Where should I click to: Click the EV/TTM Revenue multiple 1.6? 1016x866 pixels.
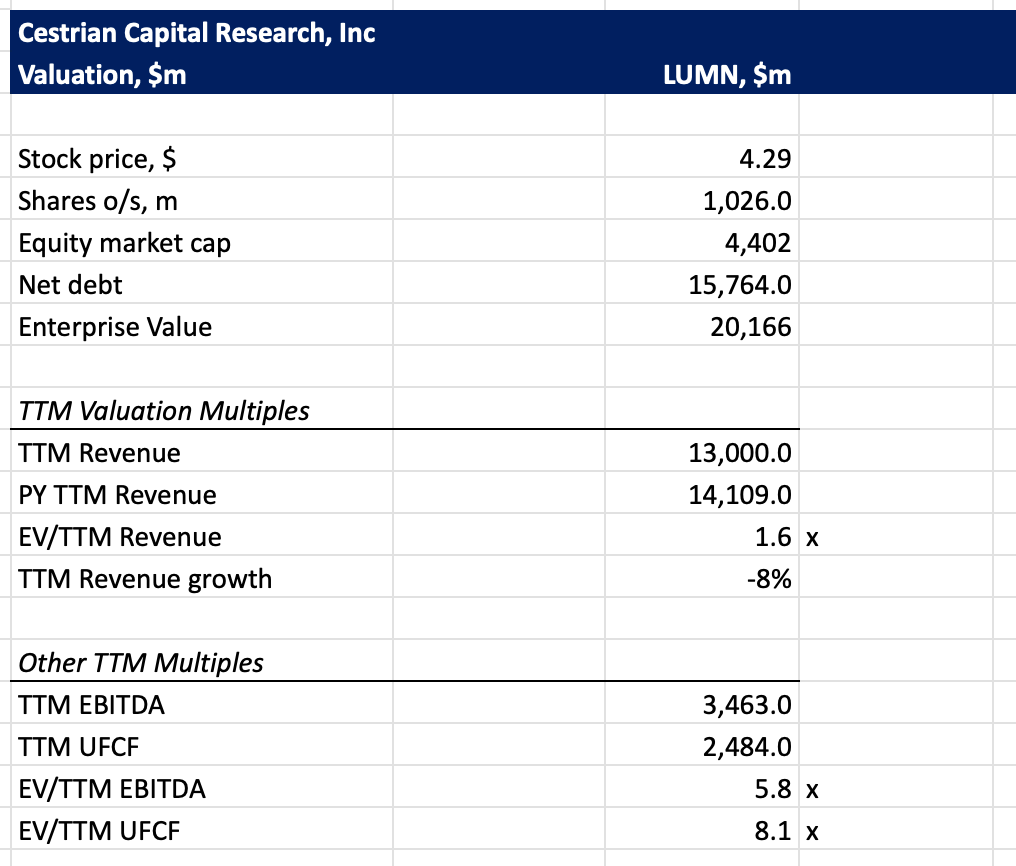coord(772,537)
